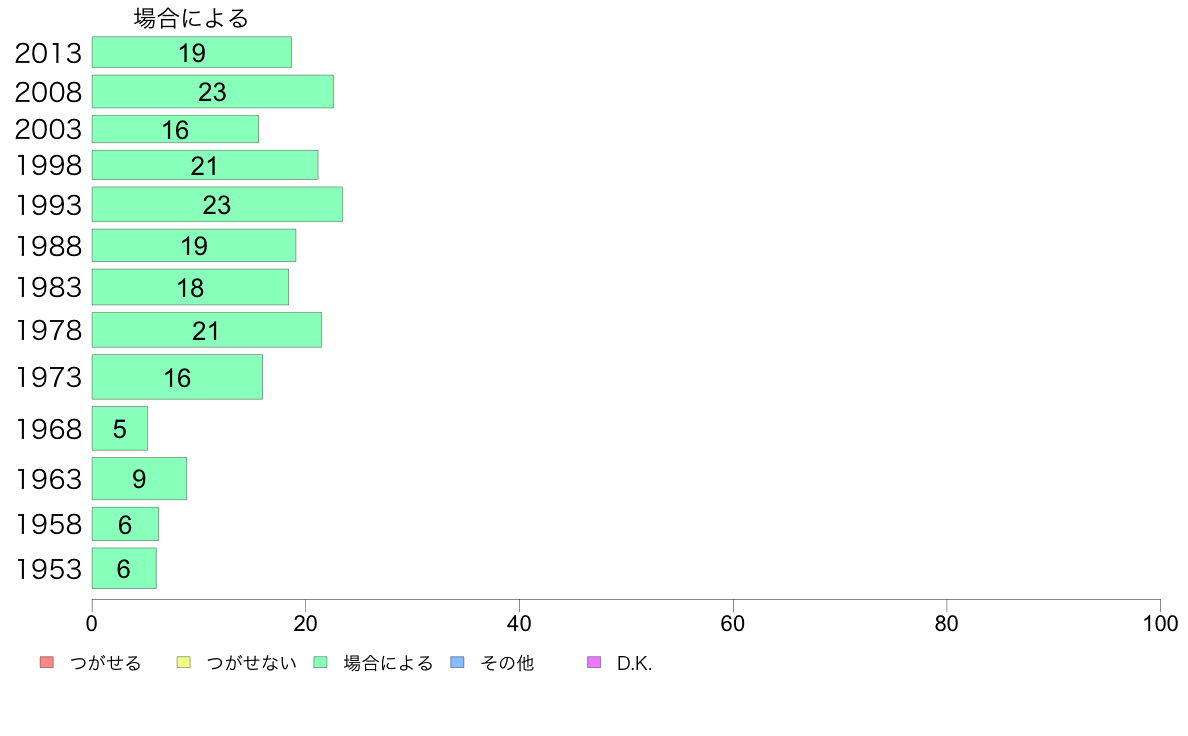Select the D.K. legend label

[x=634, y=663]
